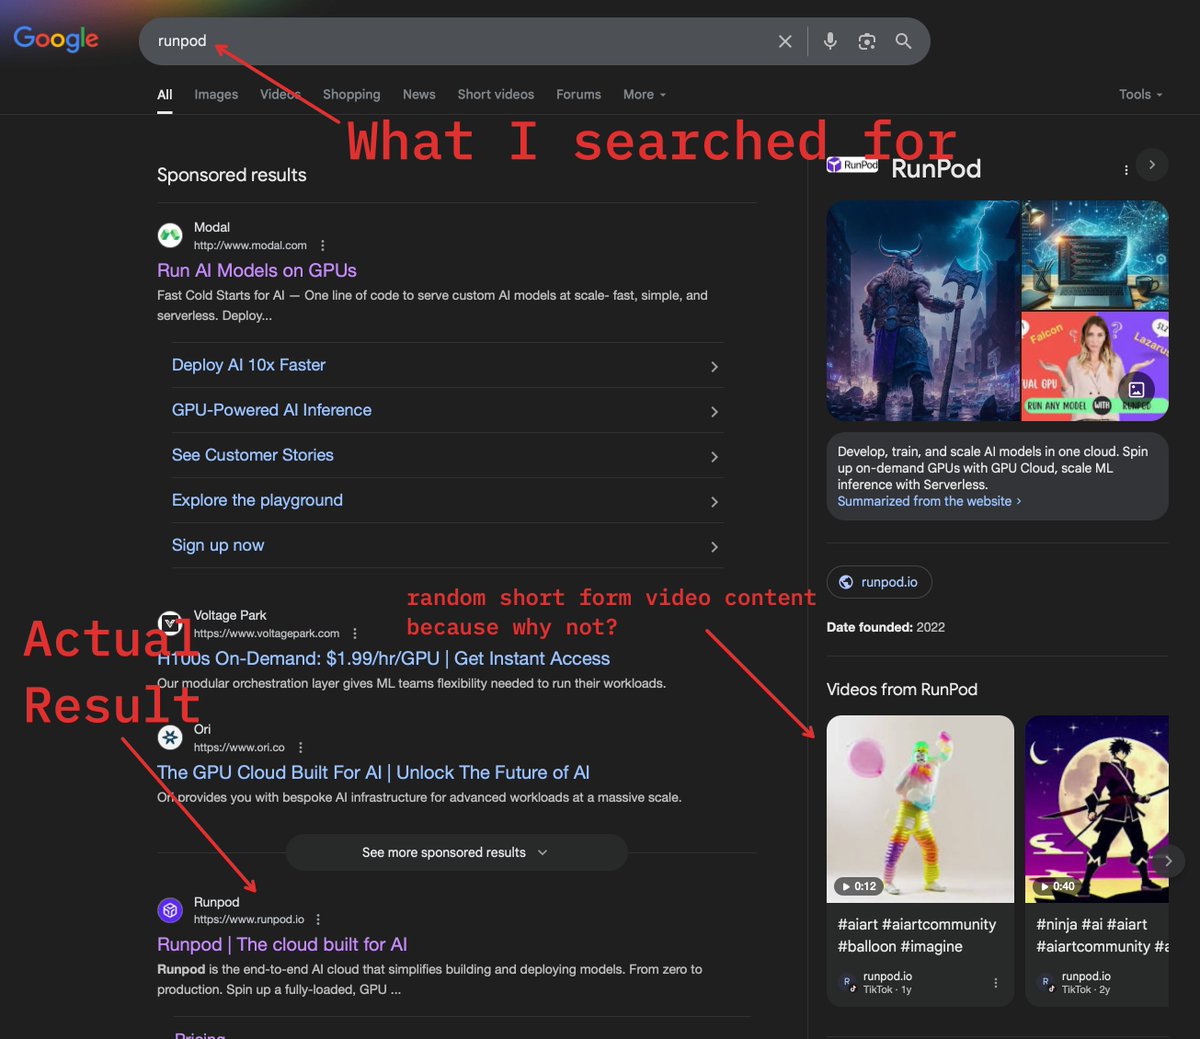Open Runpod | The cloud built for AI
Screen dimensions: 1200x1039
pos(282,944)
